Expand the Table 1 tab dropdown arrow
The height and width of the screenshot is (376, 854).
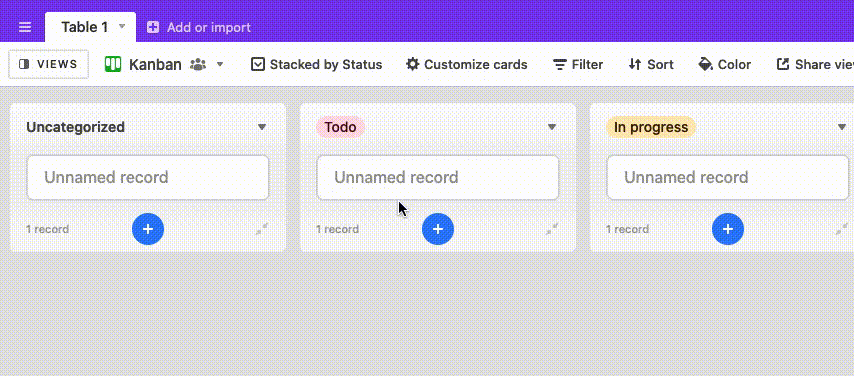pos(122,26)
